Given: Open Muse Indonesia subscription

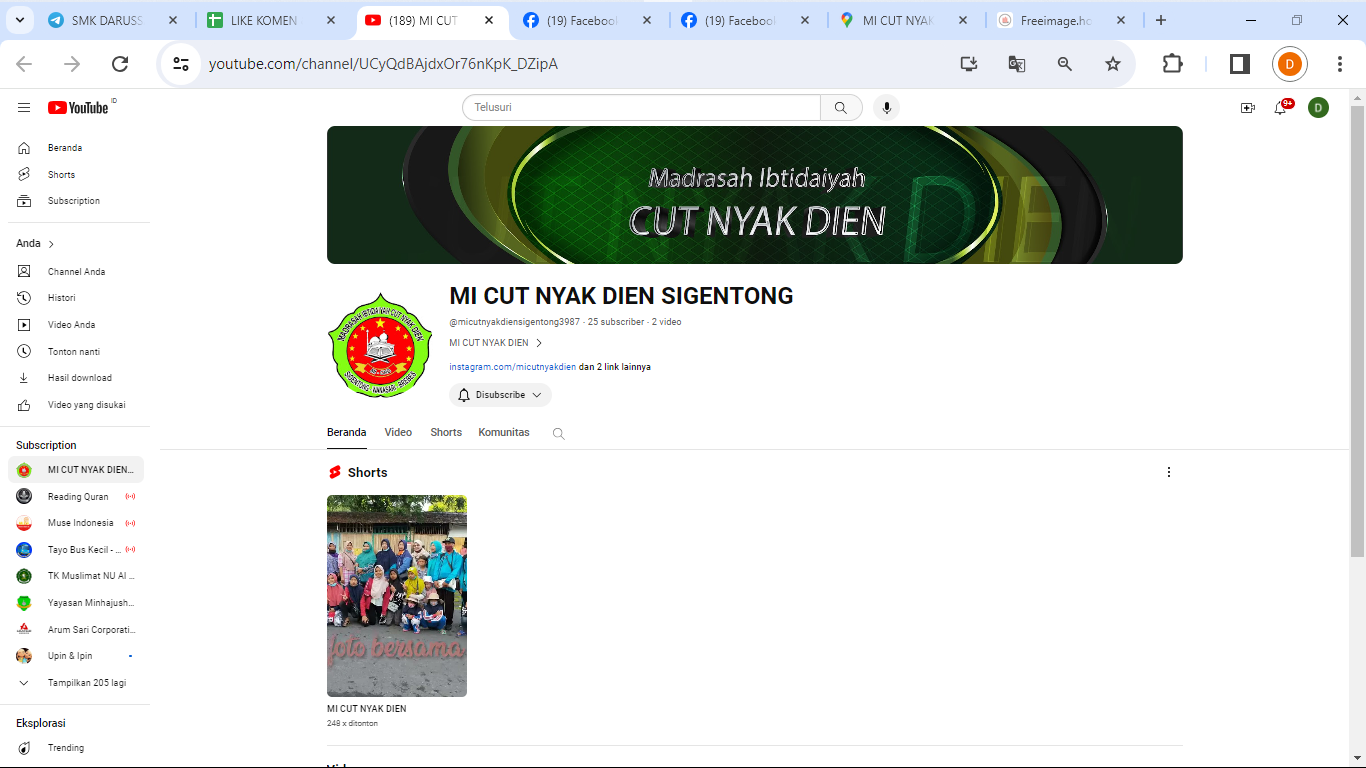Looking at the screenshot, I should point(76,523).
